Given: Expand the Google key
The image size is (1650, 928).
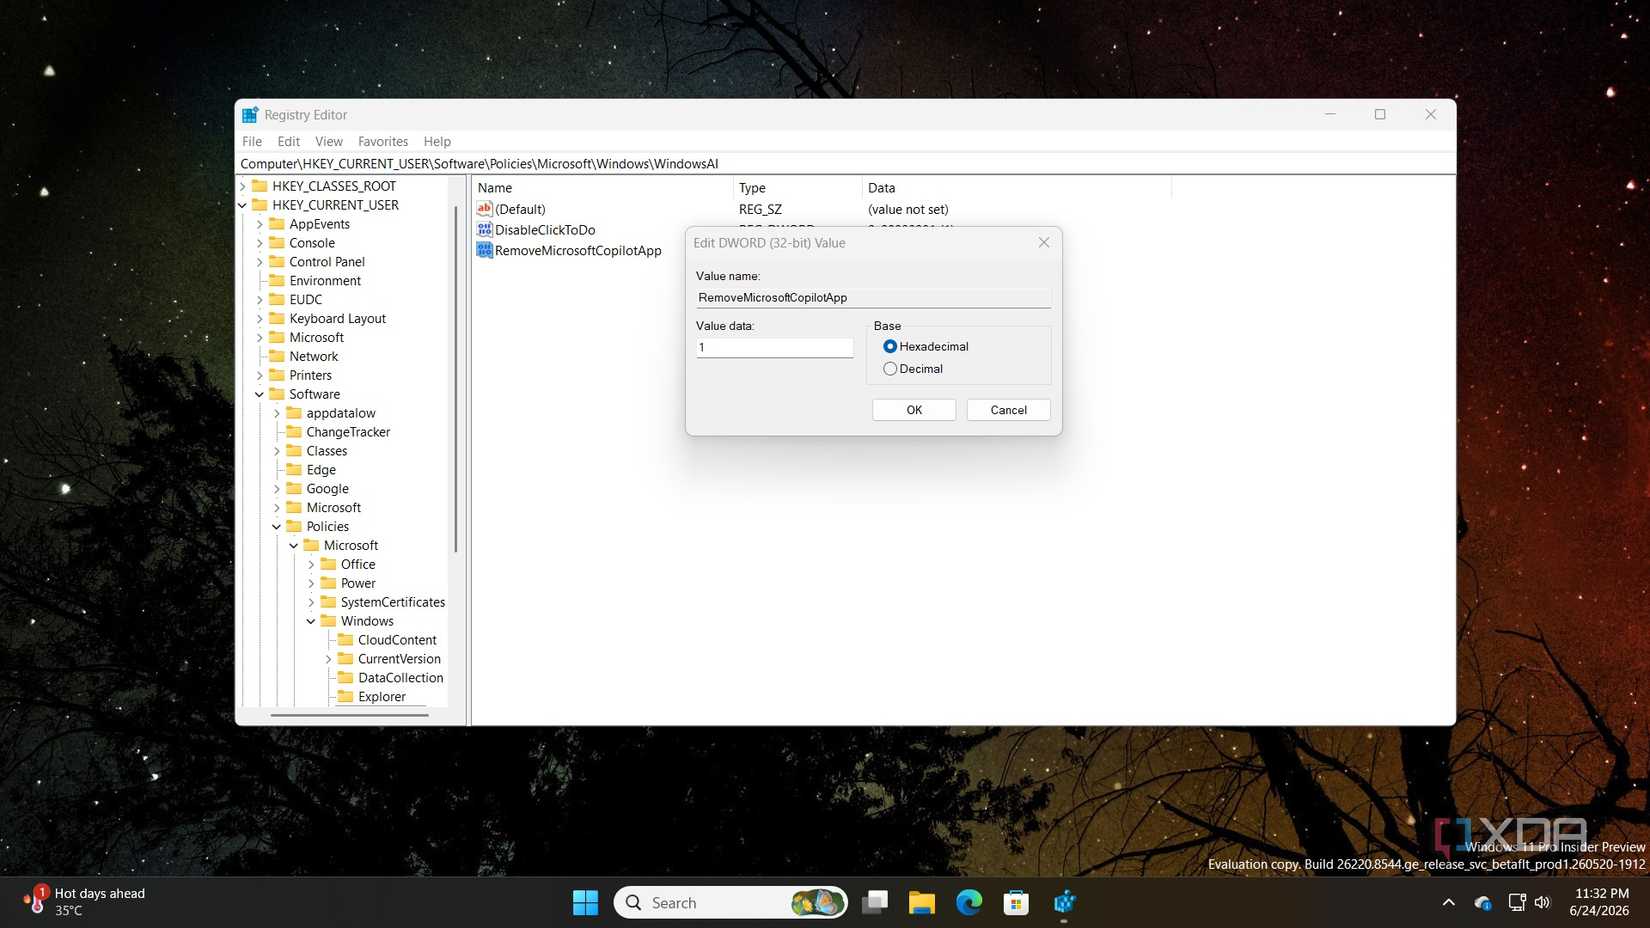Looking at the screenshot, I should (x=277, y=489).
